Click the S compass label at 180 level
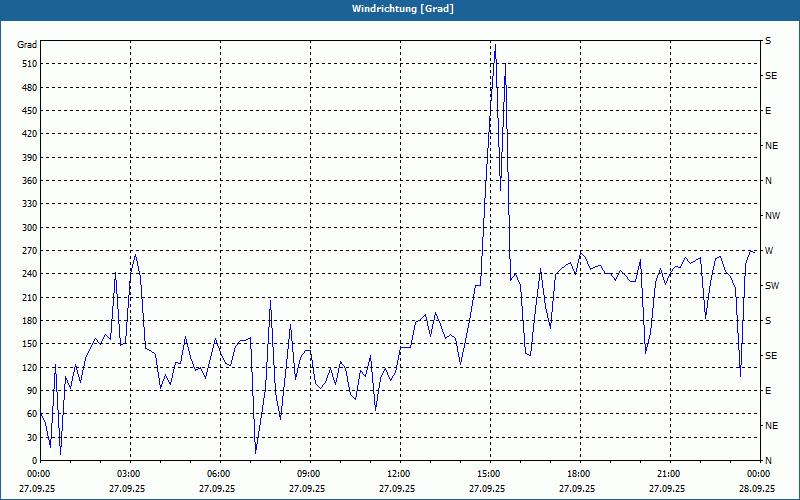This screenshot has width=800, height=500. pos(768,321)
